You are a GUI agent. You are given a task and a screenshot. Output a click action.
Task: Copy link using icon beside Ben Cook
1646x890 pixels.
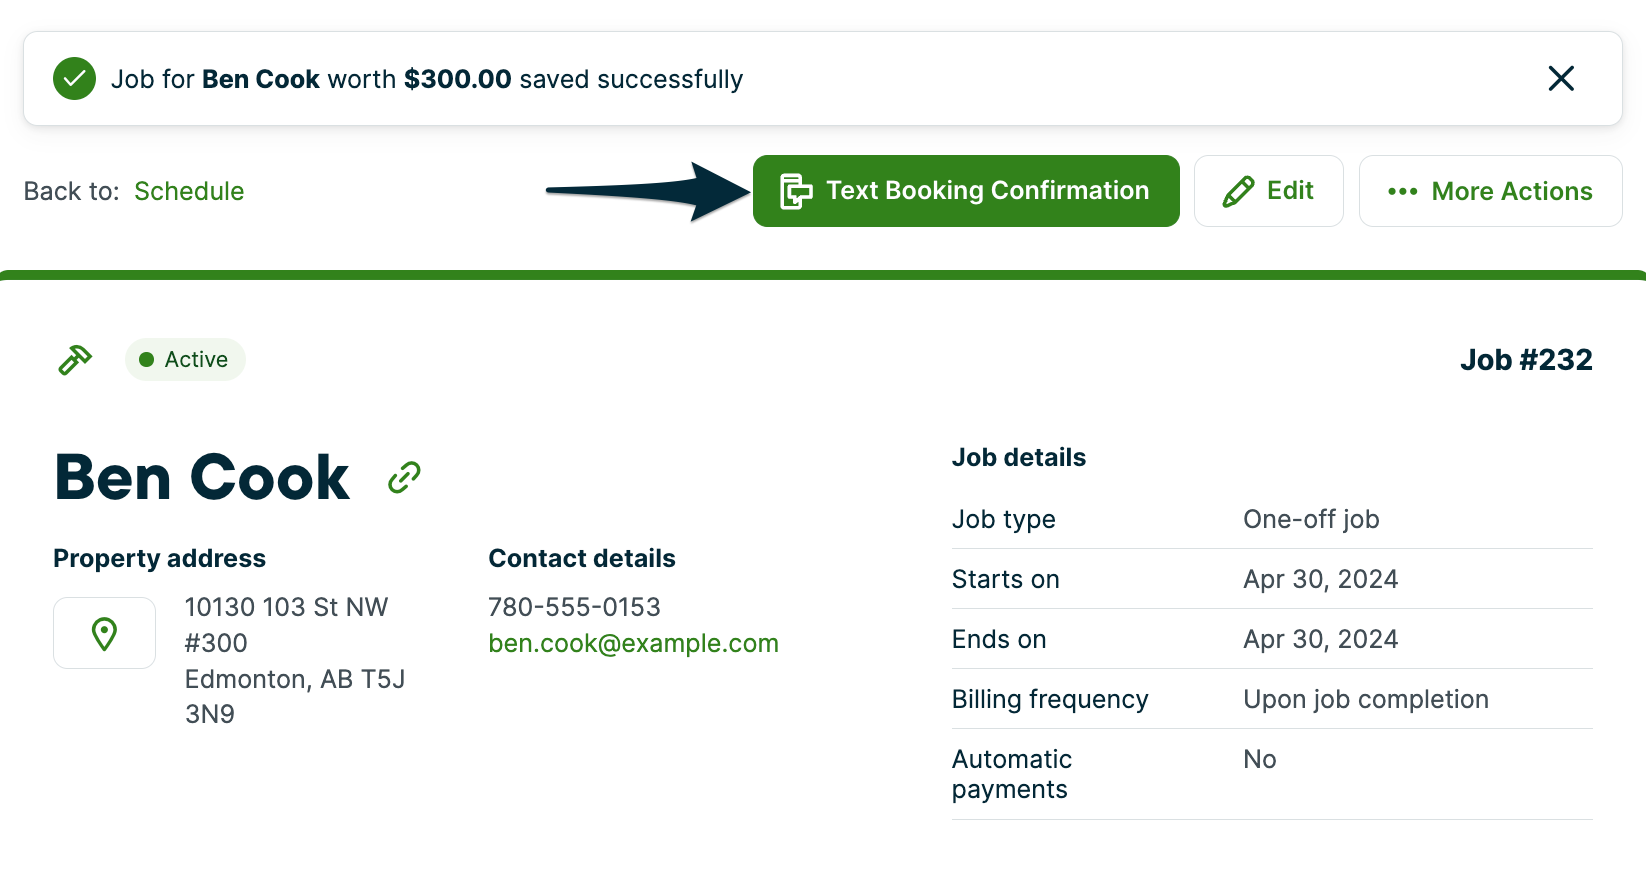coord(403,477)
